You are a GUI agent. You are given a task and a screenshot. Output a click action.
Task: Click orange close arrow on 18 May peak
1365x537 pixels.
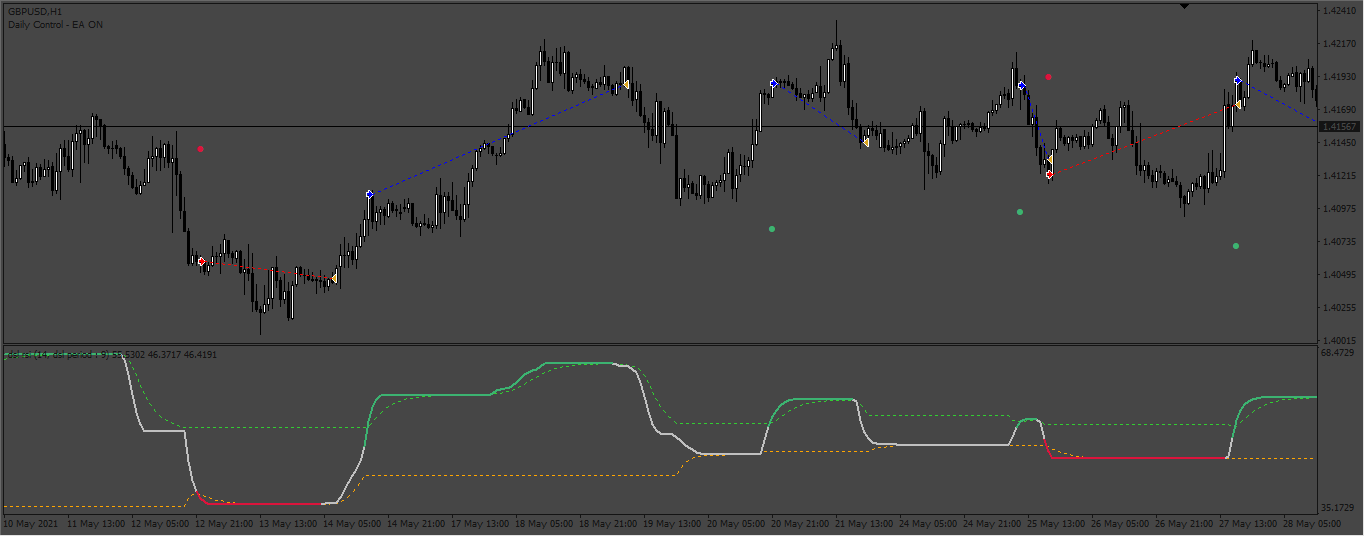(626, 85)
